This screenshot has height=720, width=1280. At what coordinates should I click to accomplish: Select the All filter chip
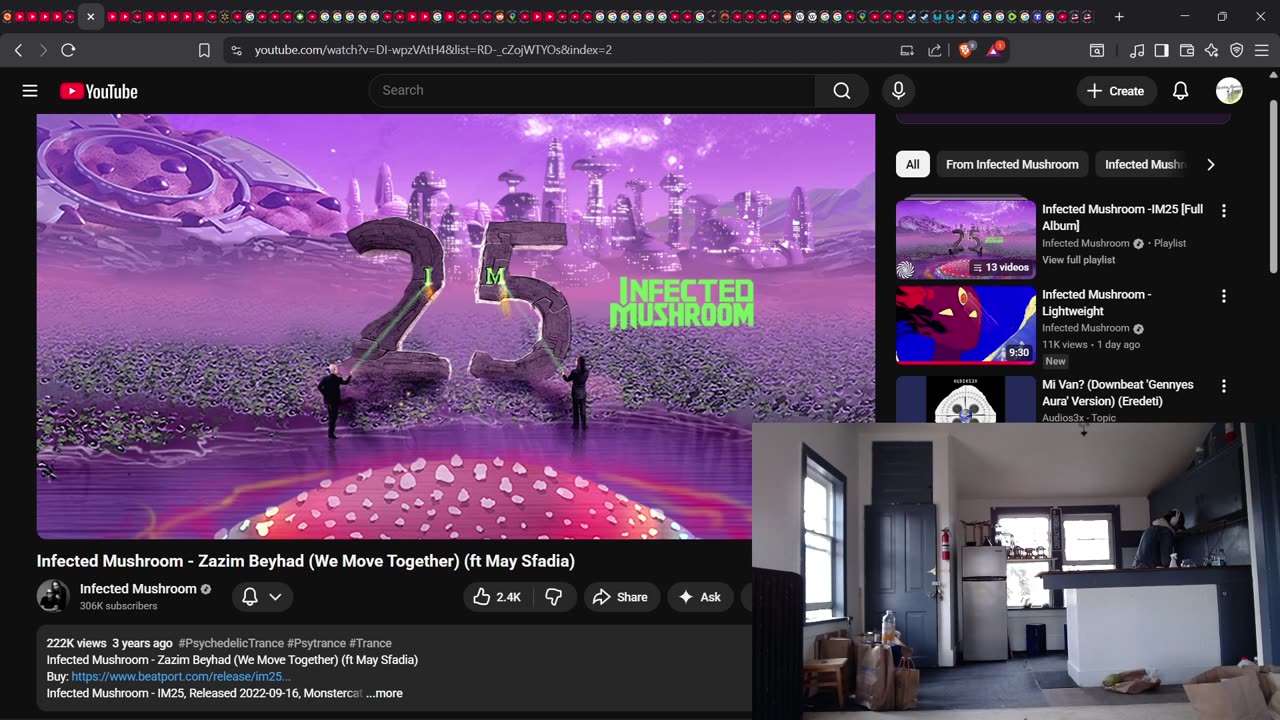click(x=913, y=165)
